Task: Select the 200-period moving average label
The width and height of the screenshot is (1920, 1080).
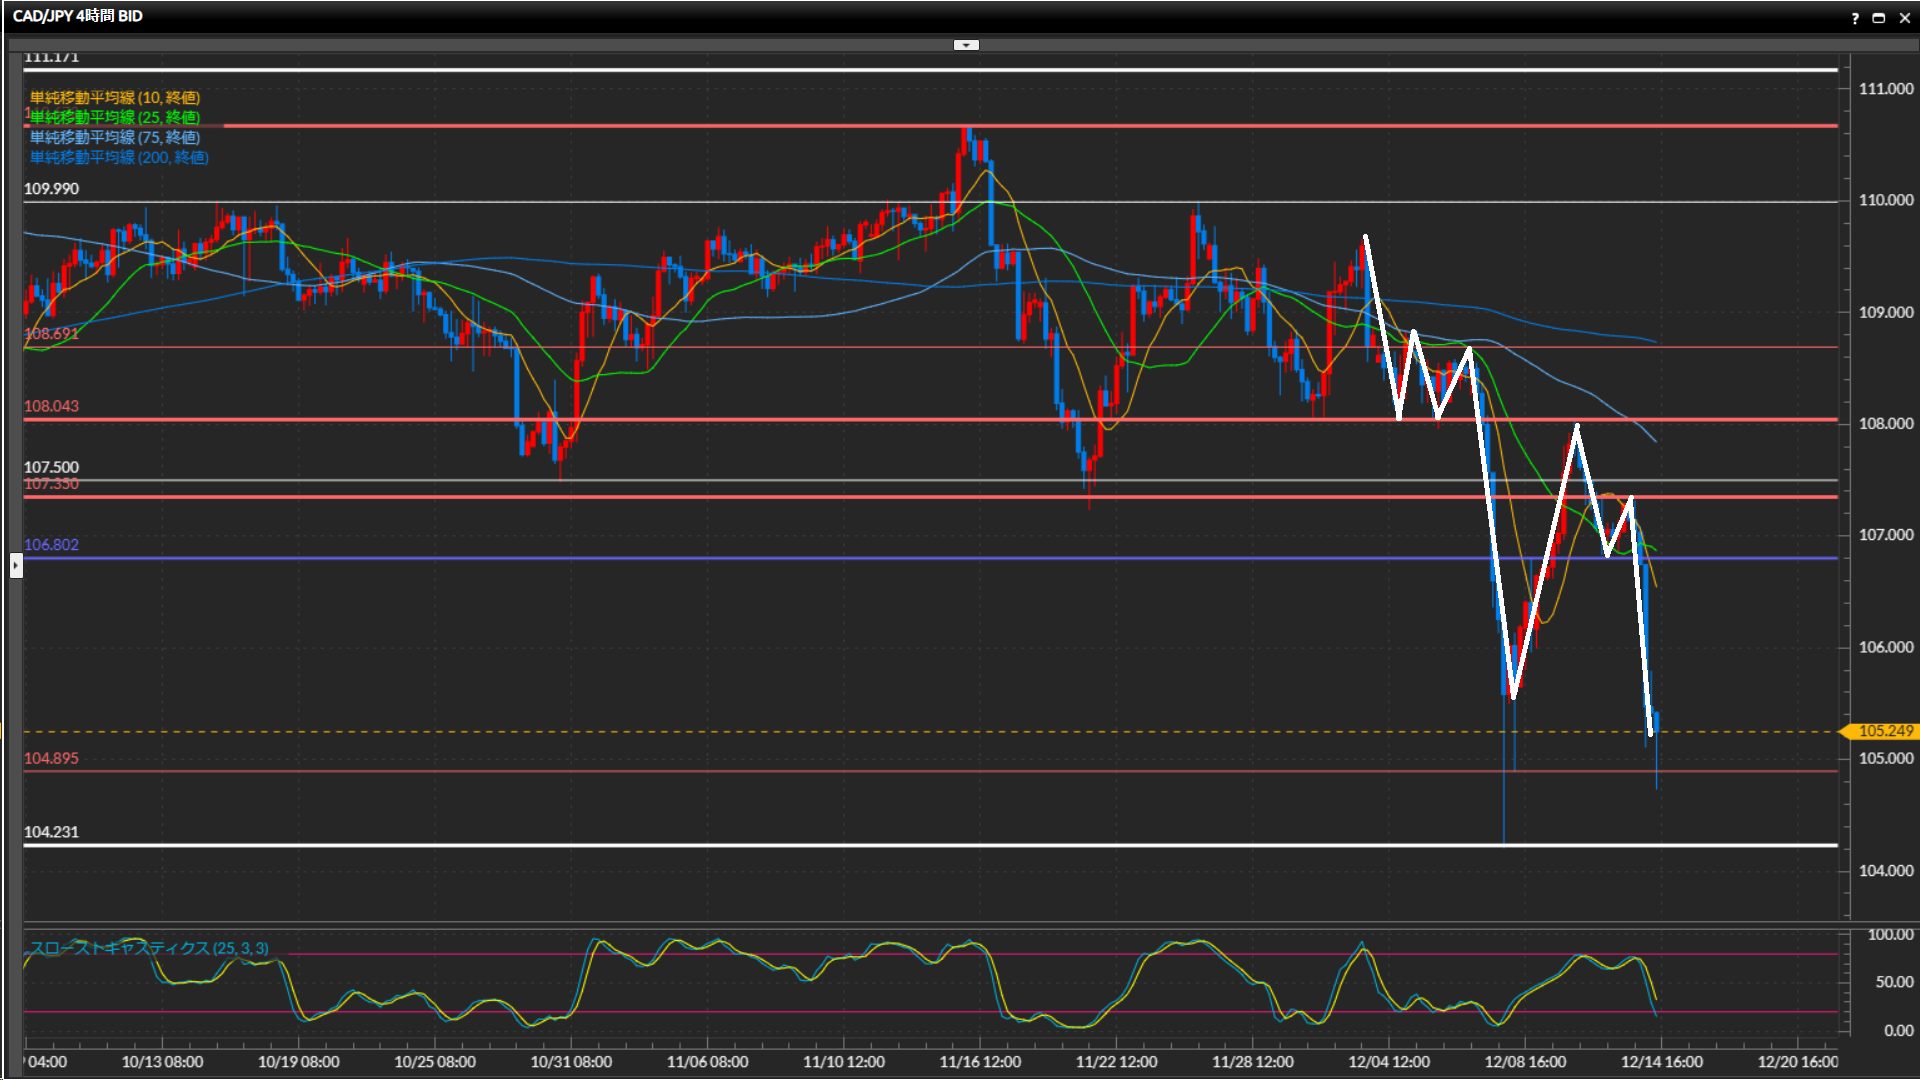Action: (119, 157)
